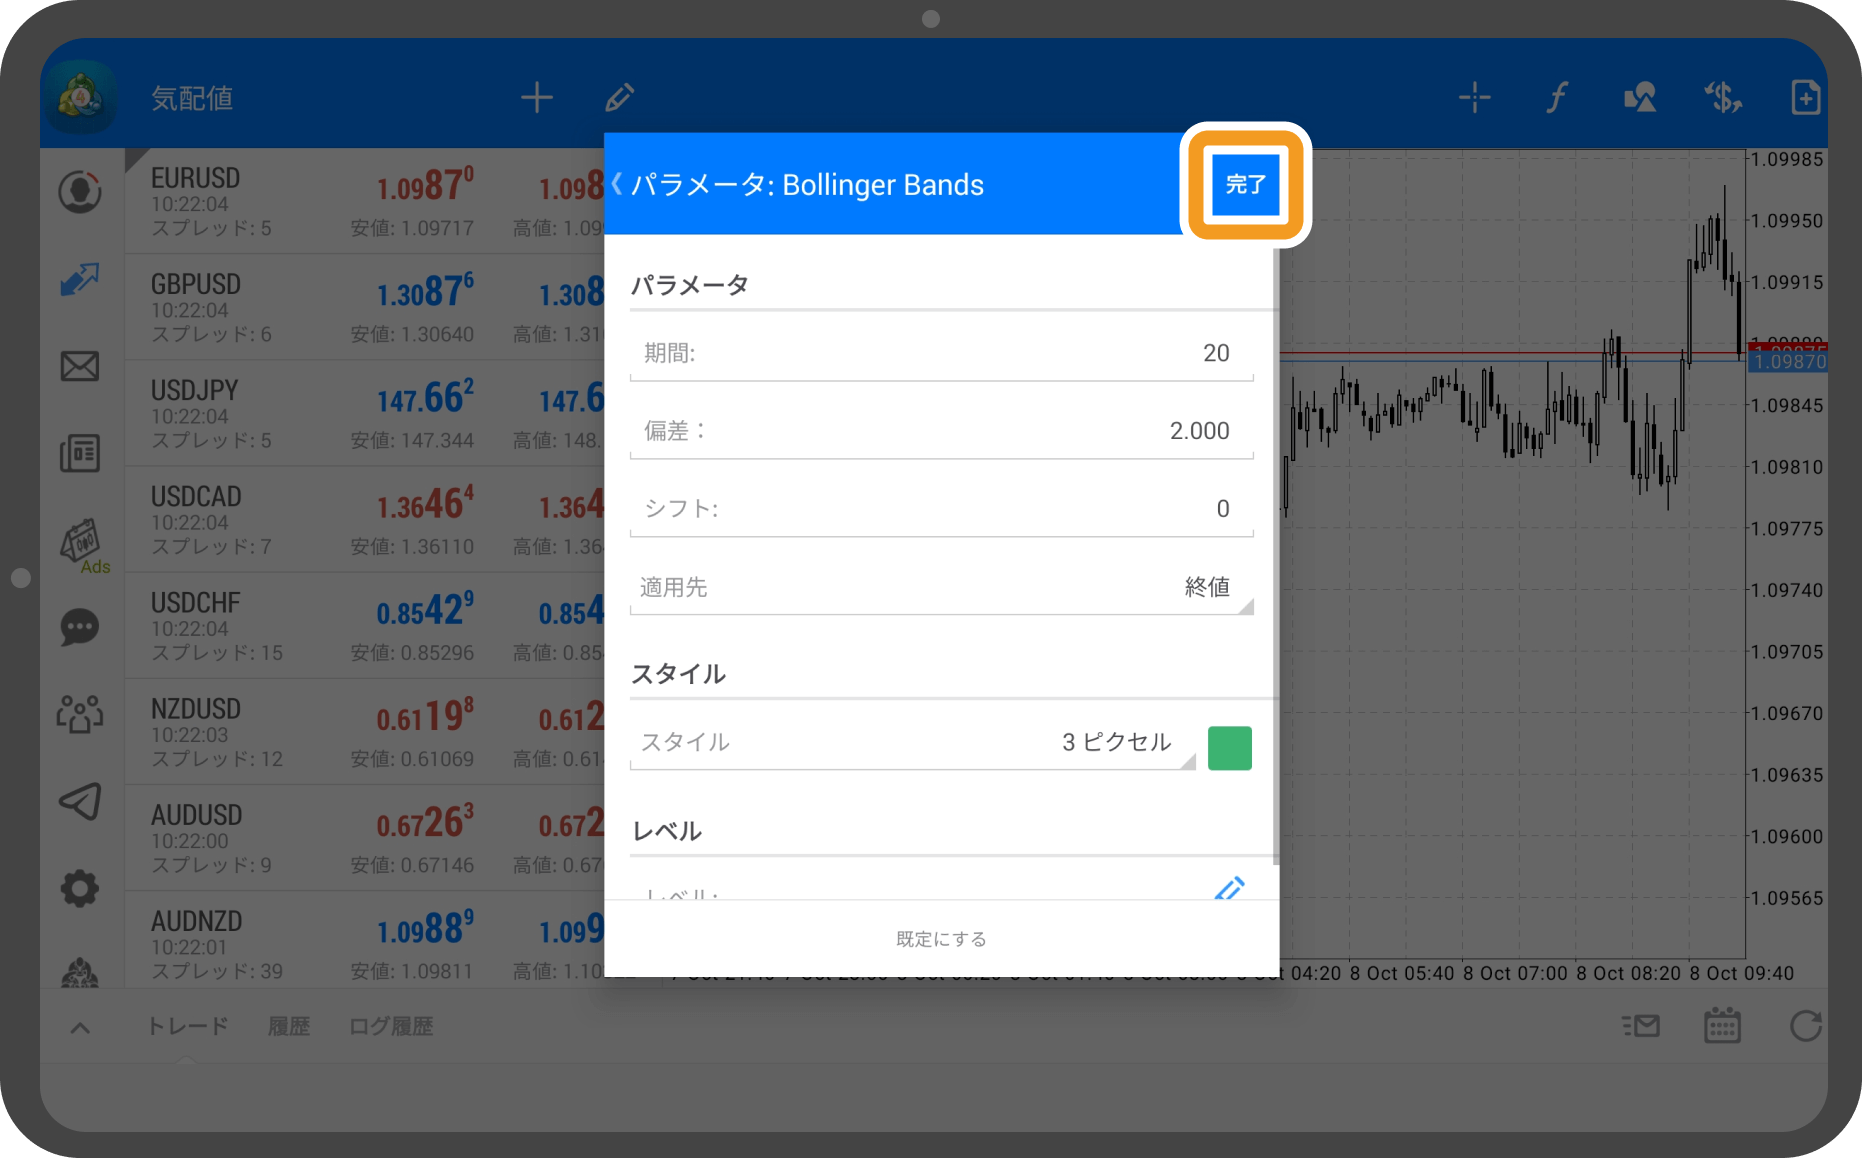Switch to the ログ履歴 journal tab
Image resolution: width=1862 pixels, height=1158 pixels.
click(x=391, y=1026)
